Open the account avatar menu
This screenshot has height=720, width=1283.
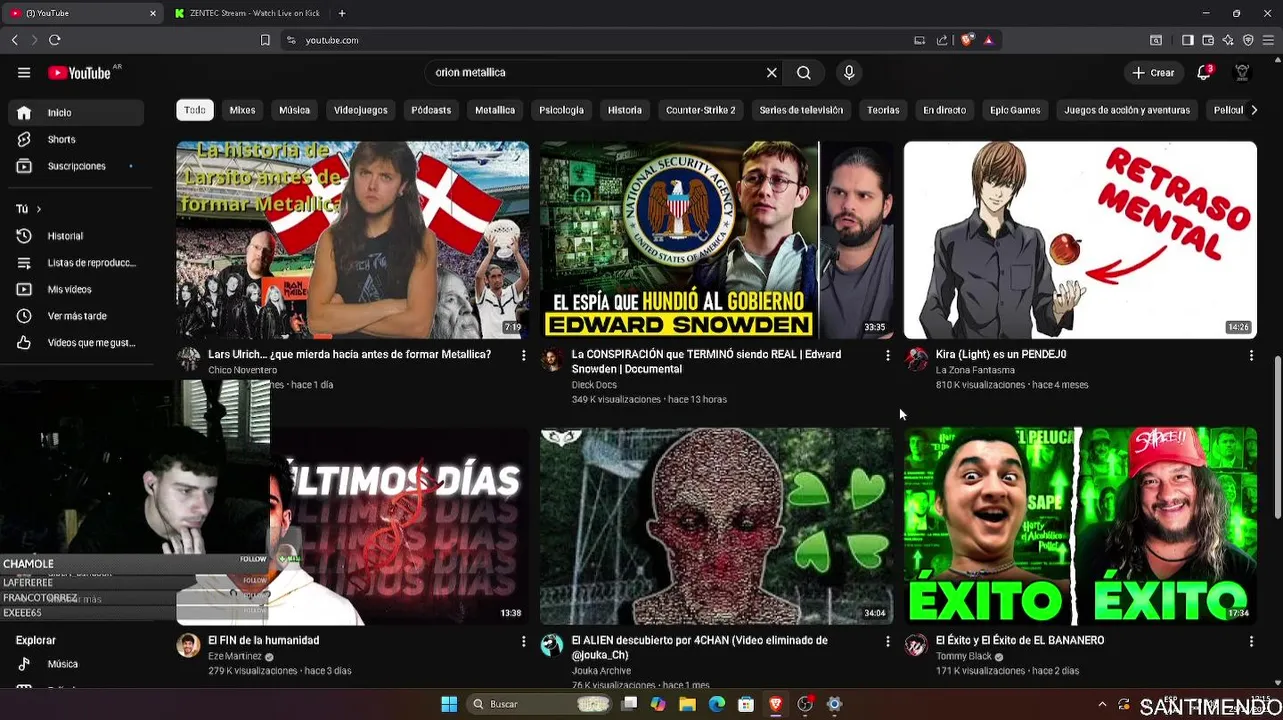tap(1242, 73)
